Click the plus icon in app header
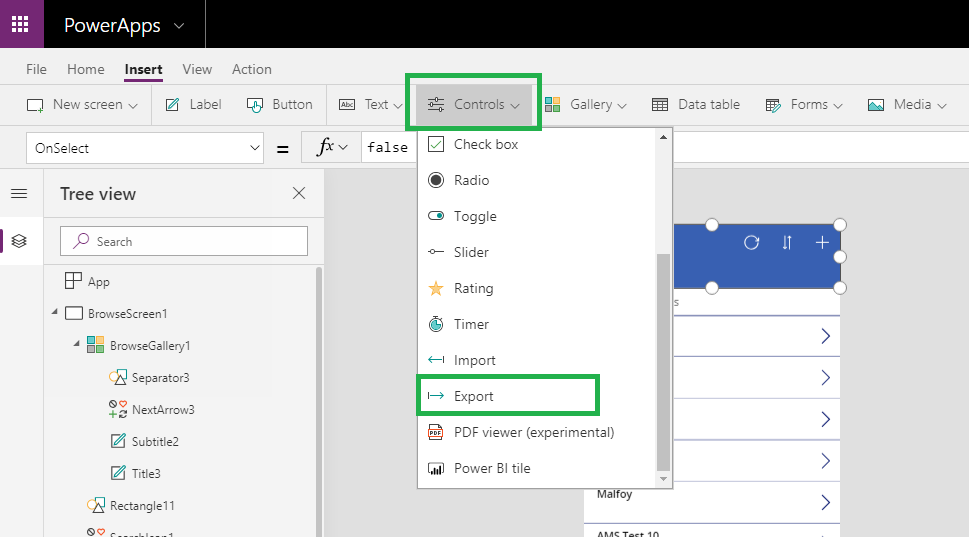 pos(822,243)
